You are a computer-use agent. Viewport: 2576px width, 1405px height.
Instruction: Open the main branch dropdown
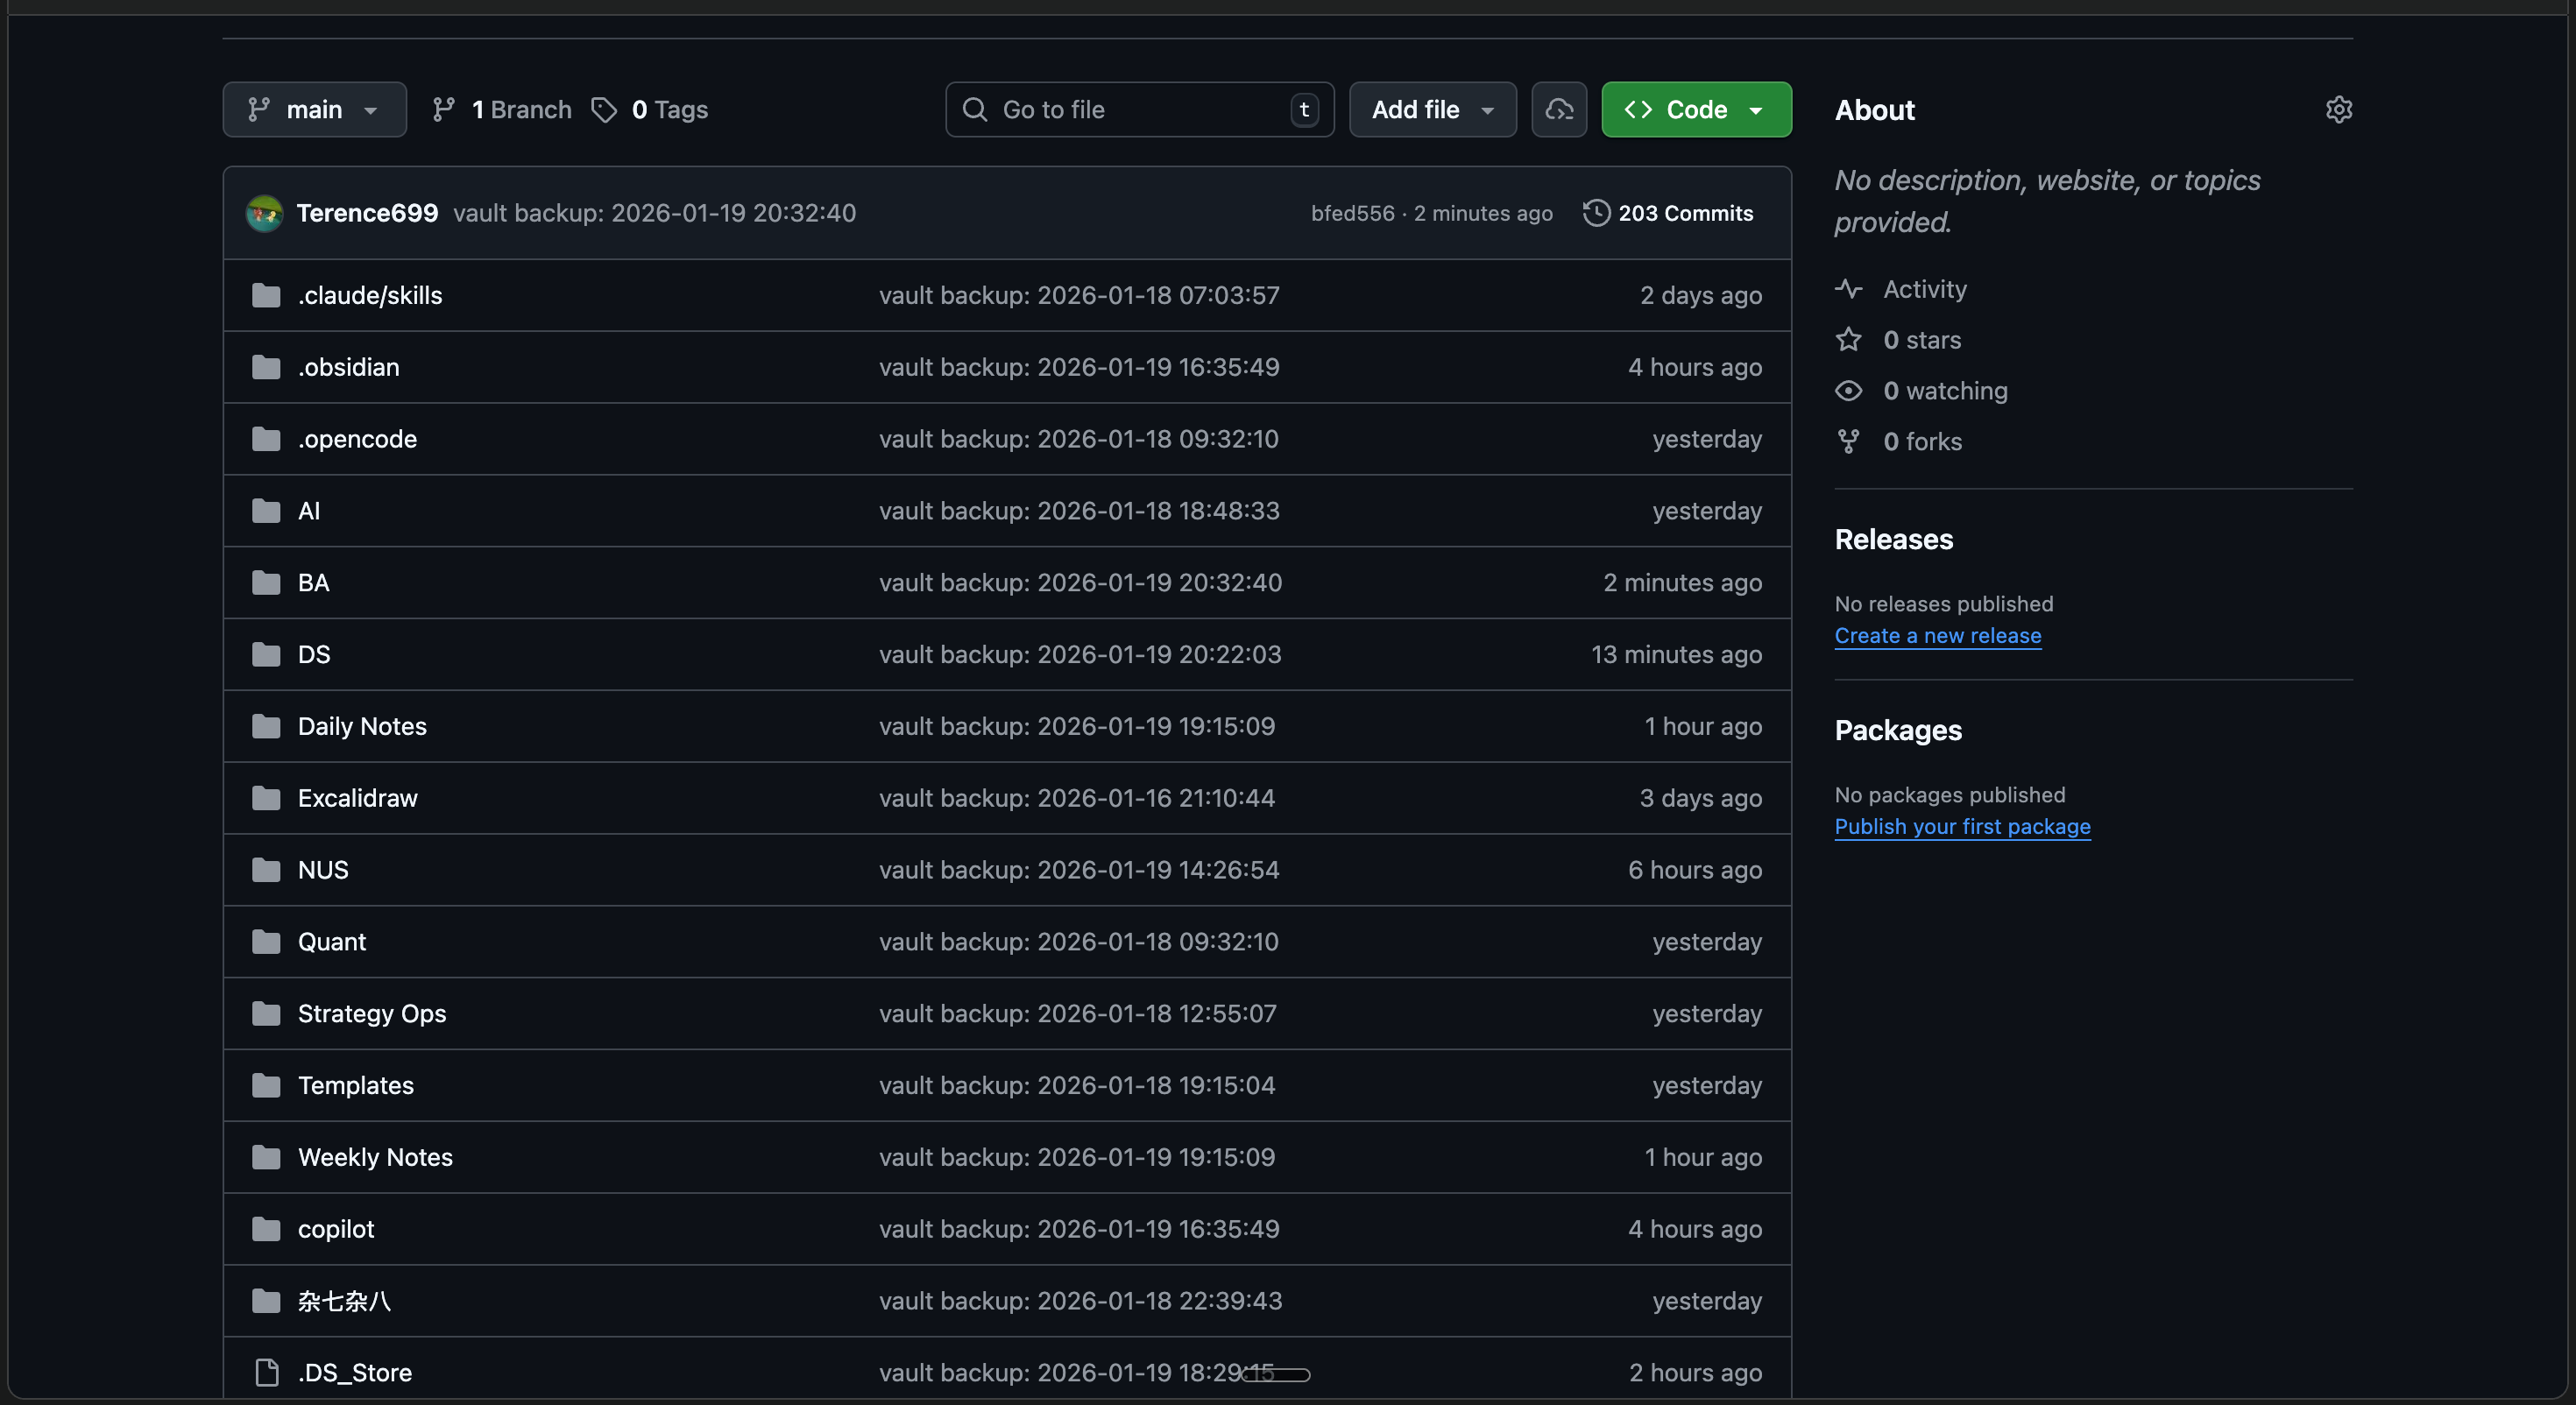pos(314,109)
